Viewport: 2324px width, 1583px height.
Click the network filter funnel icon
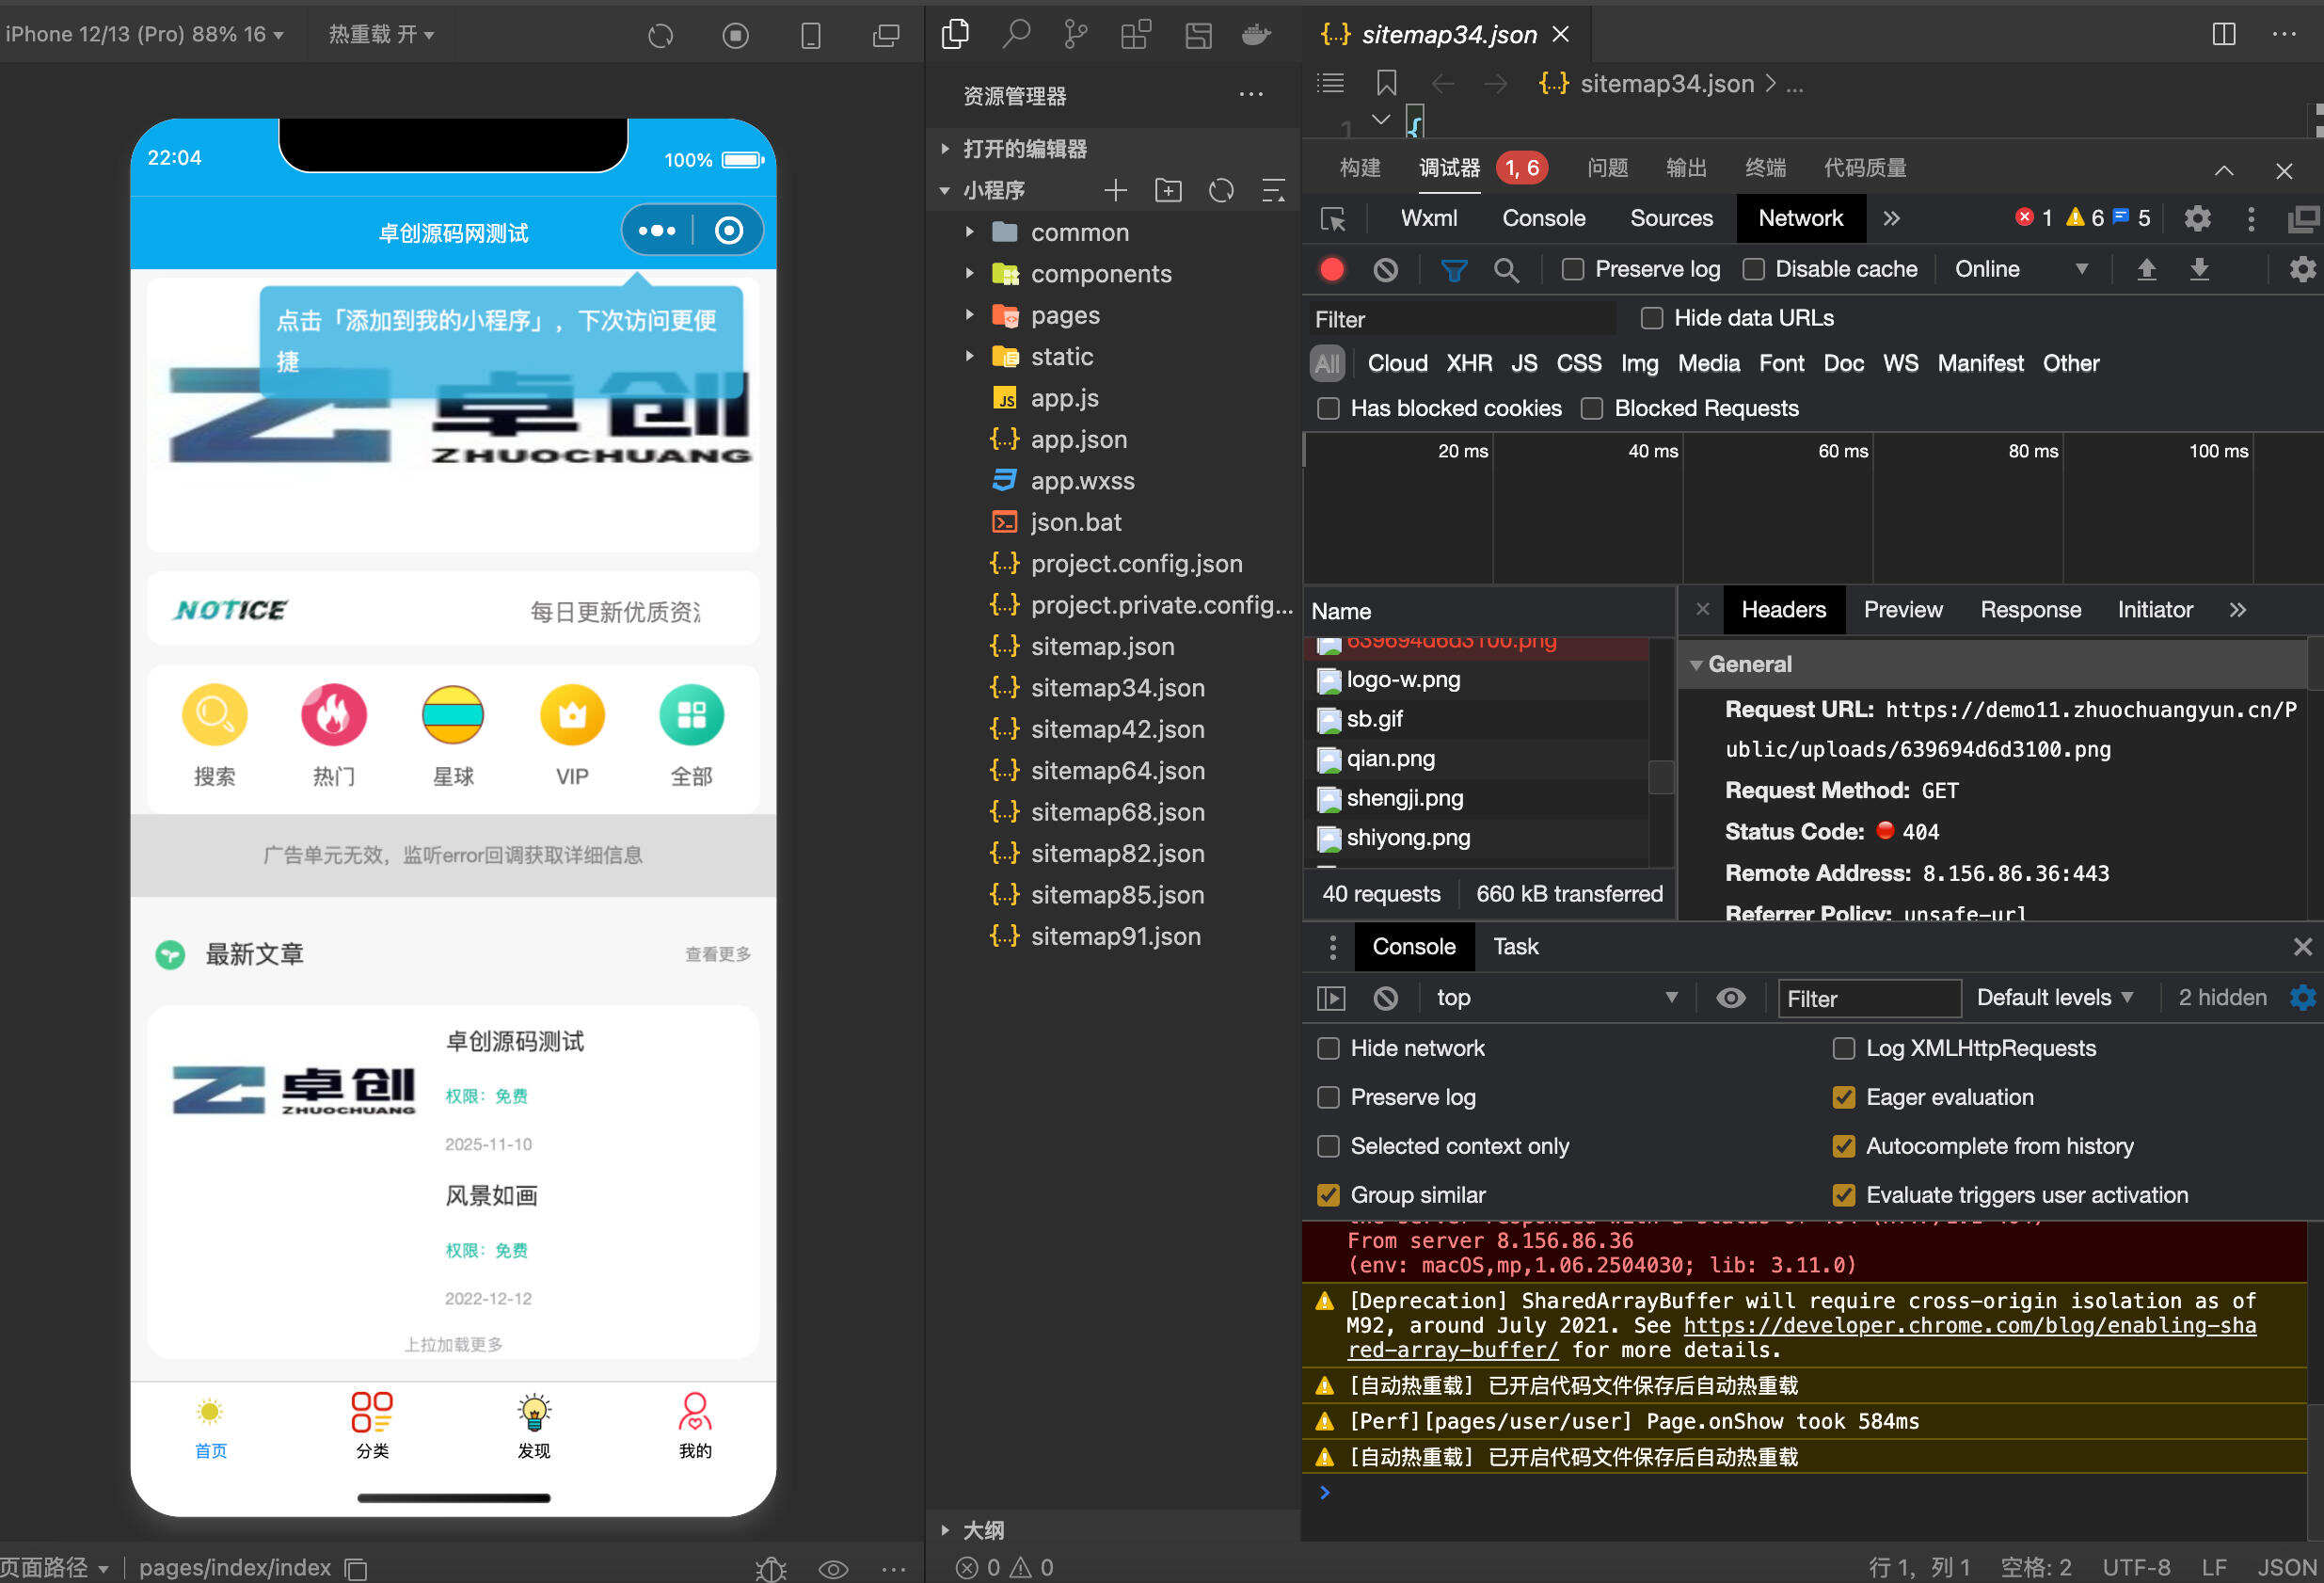1453,270
